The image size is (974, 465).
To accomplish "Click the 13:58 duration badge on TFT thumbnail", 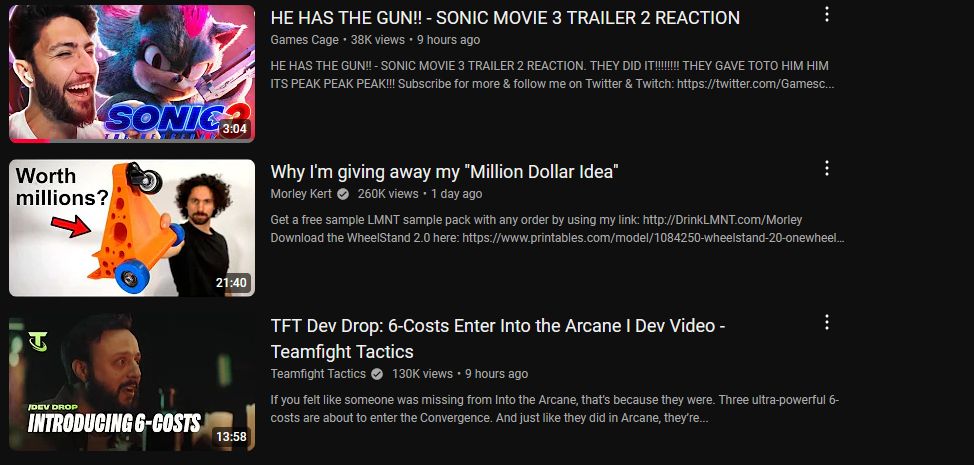I will (231, 437).
